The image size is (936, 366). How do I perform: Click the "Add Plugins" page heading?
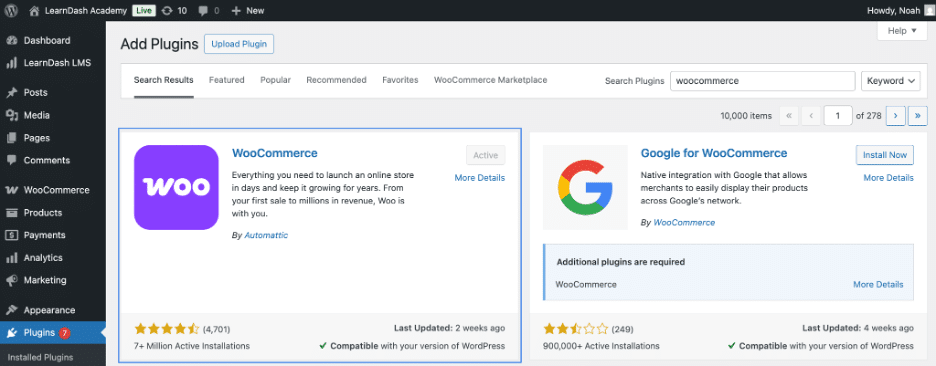click(159, 44)
